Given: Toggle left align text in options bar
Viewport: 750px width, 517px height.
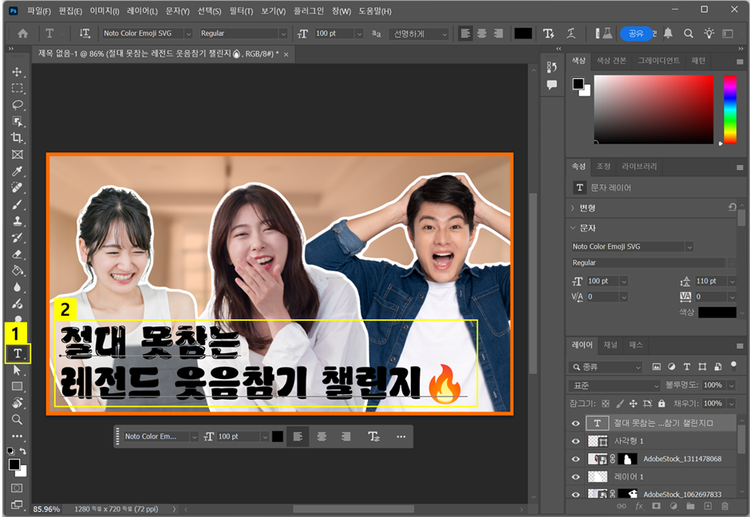Looking at the screenshot, I should tap(465, 33).
